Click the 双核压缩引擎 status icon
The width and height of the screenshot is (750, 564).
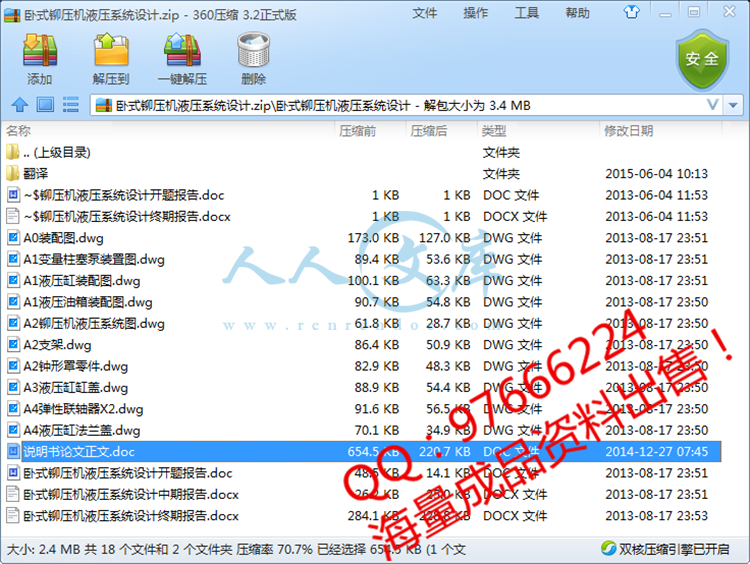tap(608, 548)
